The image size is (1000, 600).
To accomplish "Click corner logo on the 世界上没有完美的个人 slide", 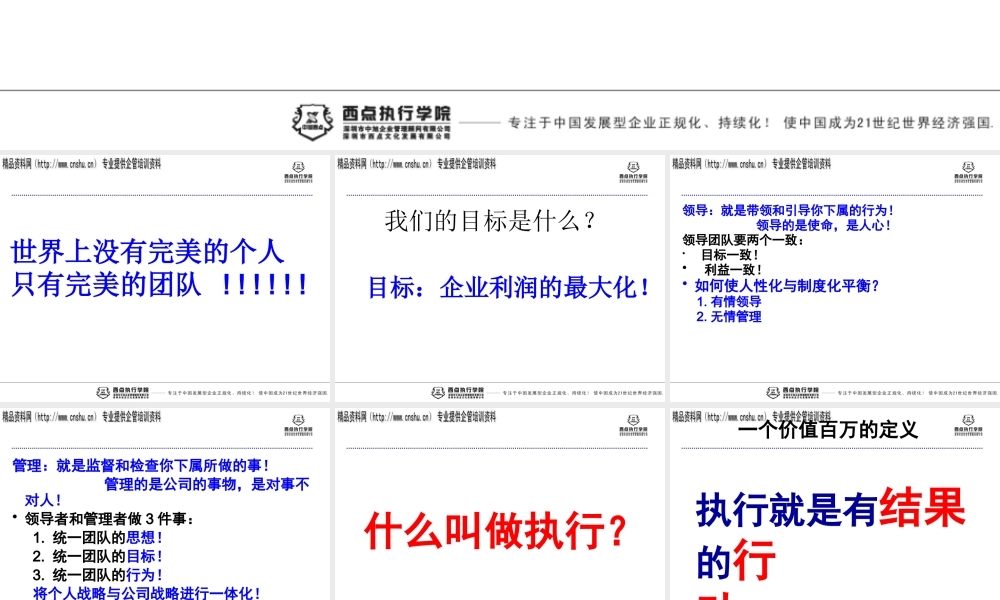I will [298, 172].
